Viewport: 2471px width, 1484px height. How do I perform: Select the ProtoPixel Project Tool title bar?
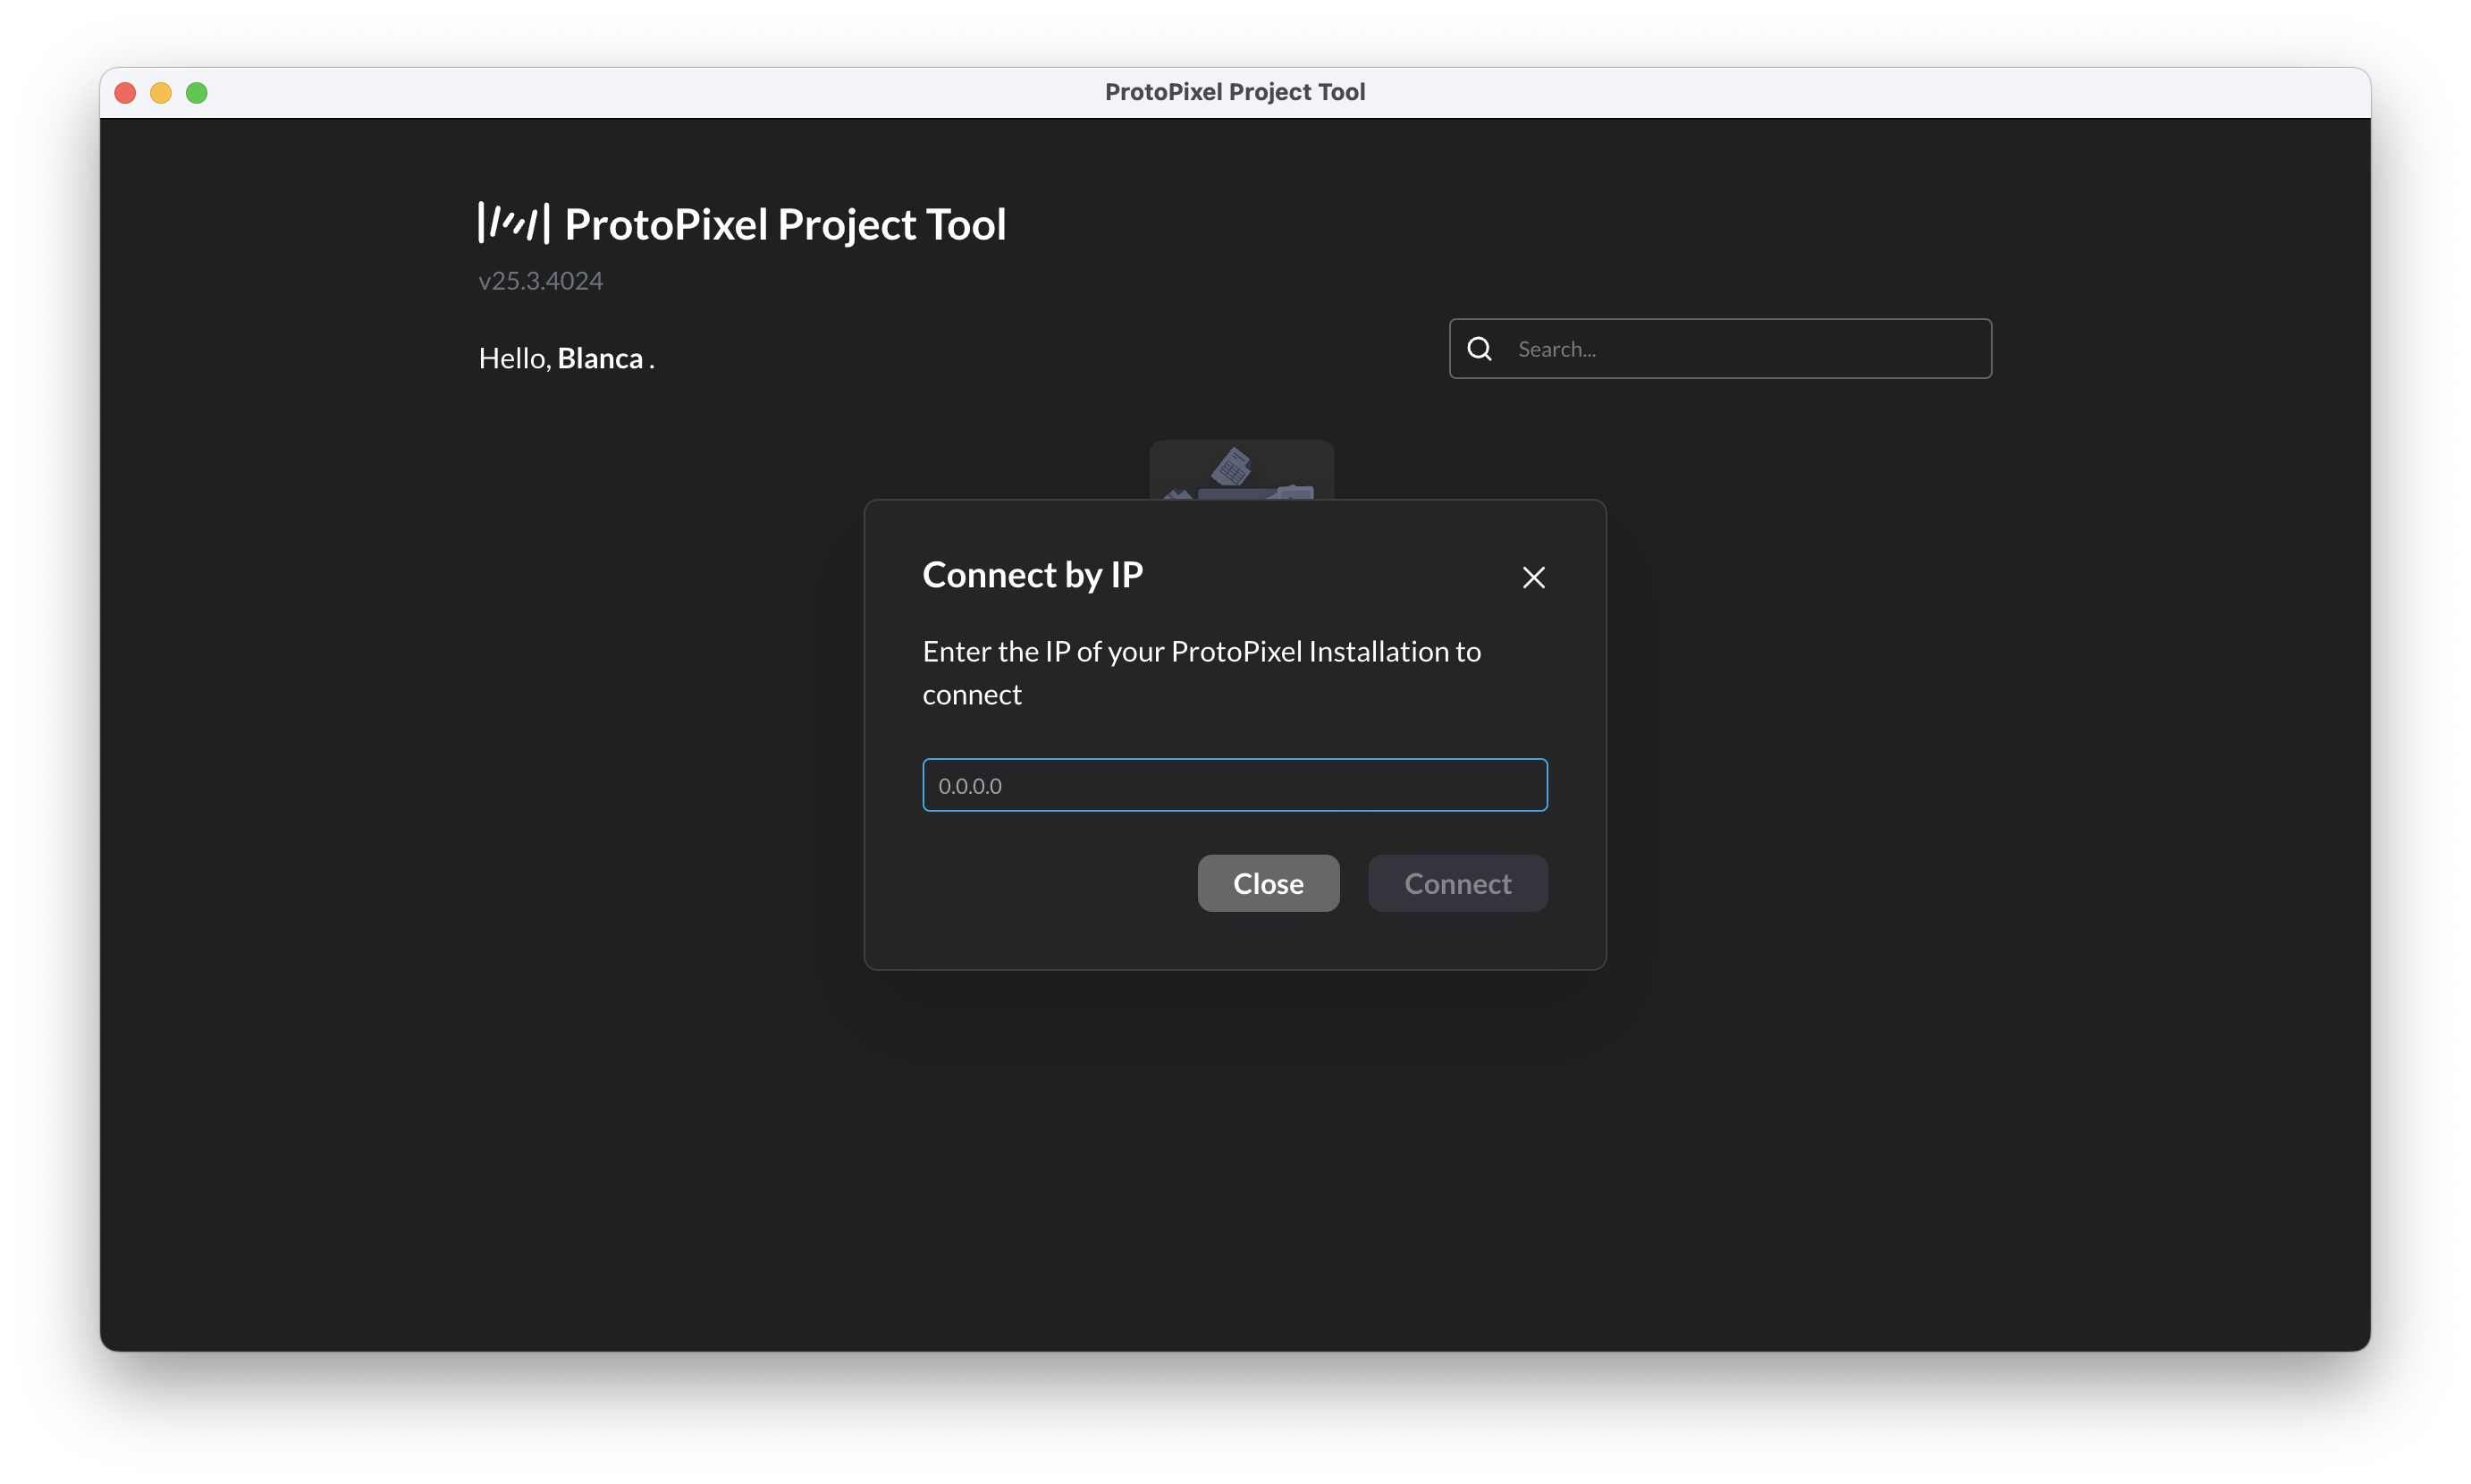1235,91
